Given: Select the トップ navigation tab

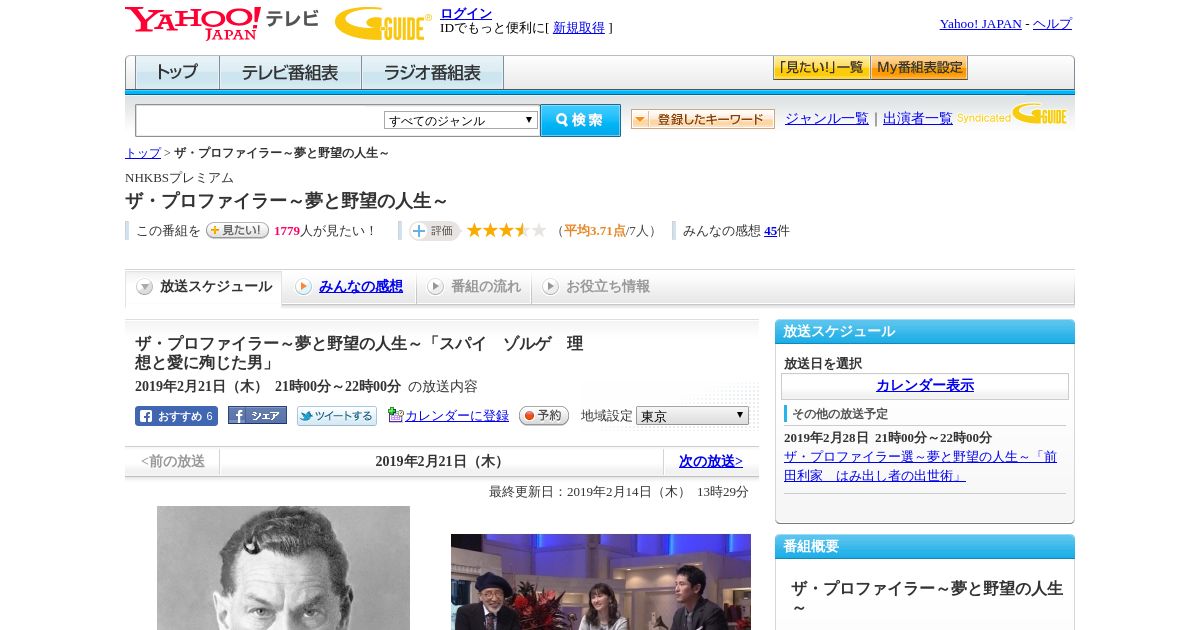Looking at the screenshot, I should 177,73.
